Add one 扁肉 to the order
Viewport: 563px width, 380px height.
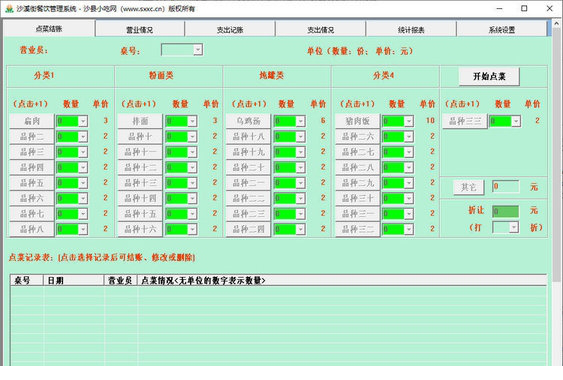point(32,121)
